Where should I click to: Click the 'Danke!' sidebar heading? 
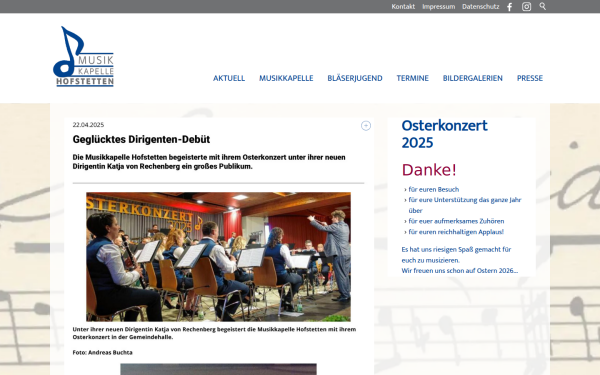tap(429, 170)
